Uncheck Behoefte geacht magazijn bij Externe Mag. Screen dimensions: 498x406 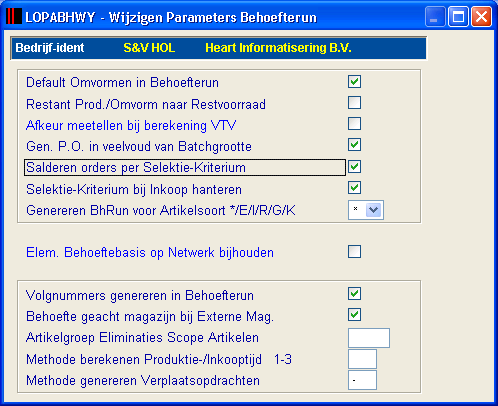(x=354, y=315)
